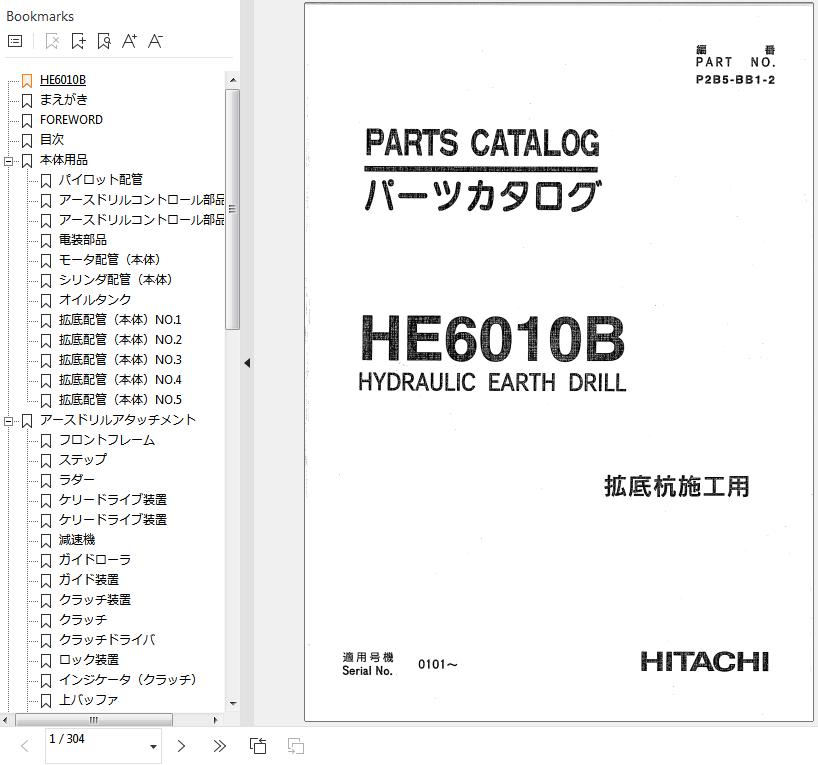
Task: Open the HE6010B bookmark
Action: click(x=63, y=80)
